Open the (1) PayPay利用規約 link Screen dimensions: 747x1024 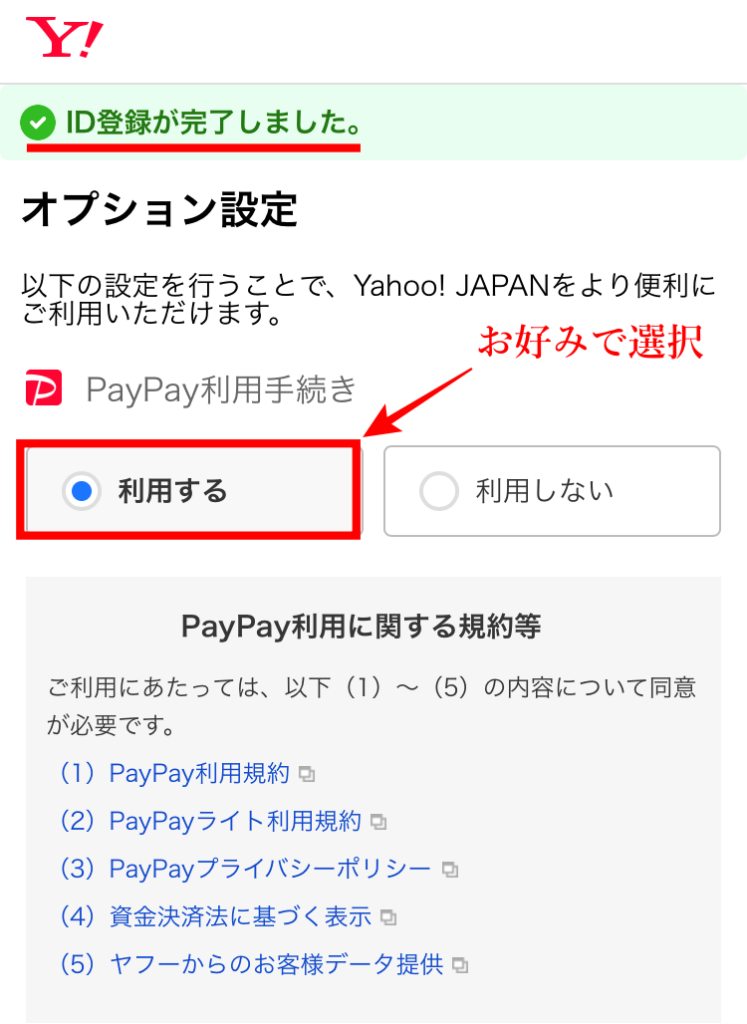pyautogui.click(x=174, y=773)
